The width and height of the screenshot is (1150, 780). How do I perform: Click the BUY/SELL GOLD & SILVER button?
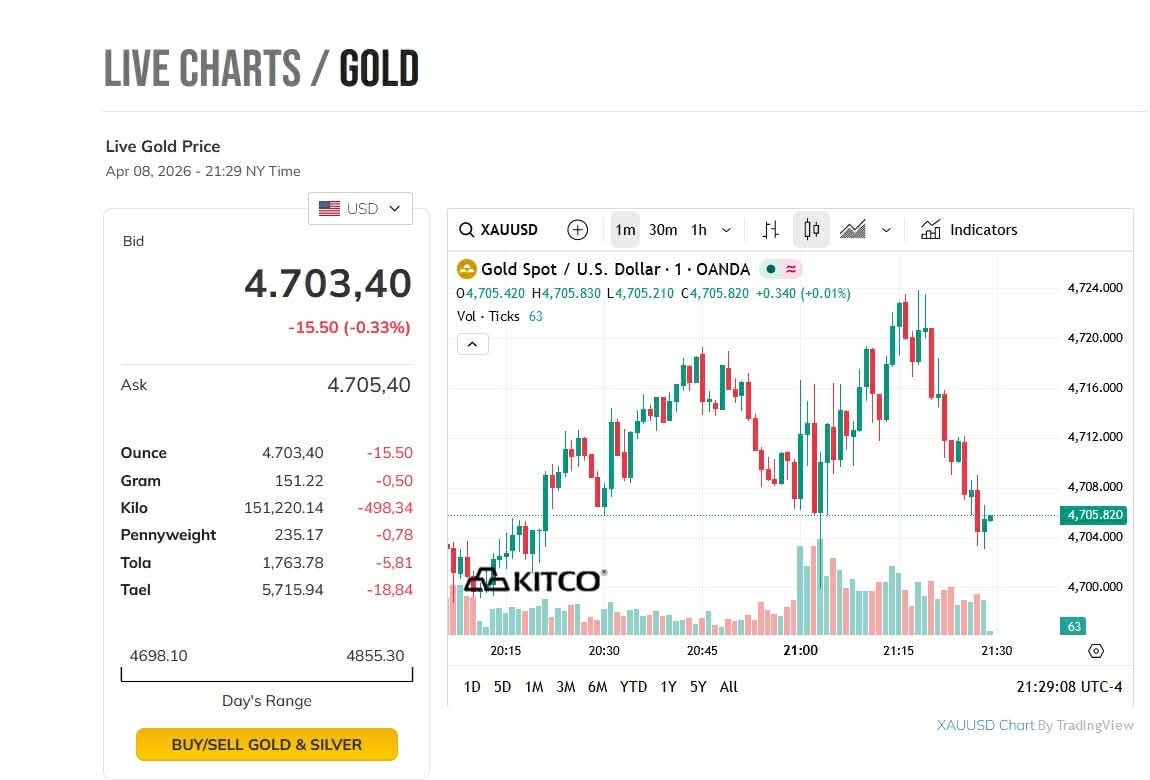click(267, 744)
